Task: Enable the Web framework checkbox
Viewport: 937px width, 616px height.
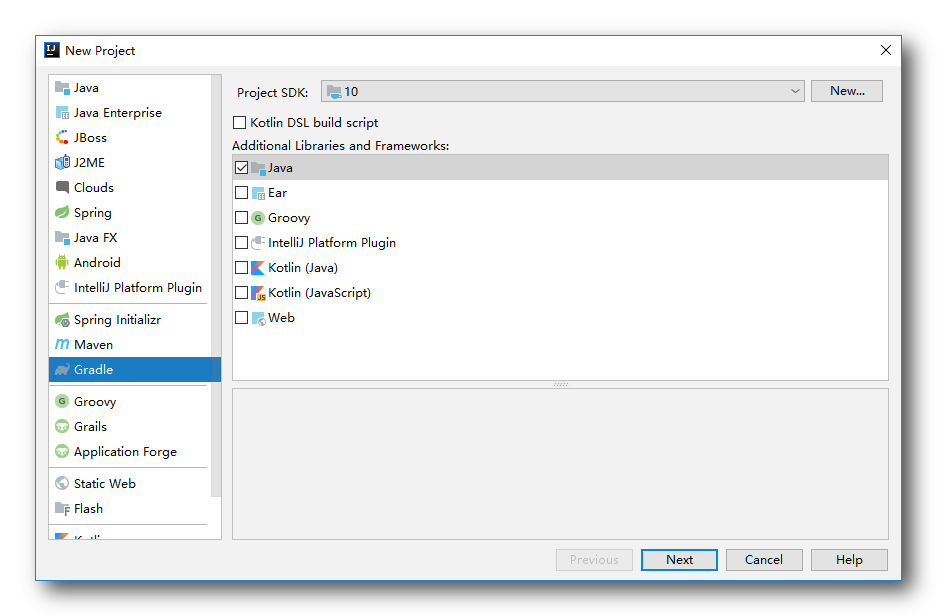Action: click(x=241, y=318)
